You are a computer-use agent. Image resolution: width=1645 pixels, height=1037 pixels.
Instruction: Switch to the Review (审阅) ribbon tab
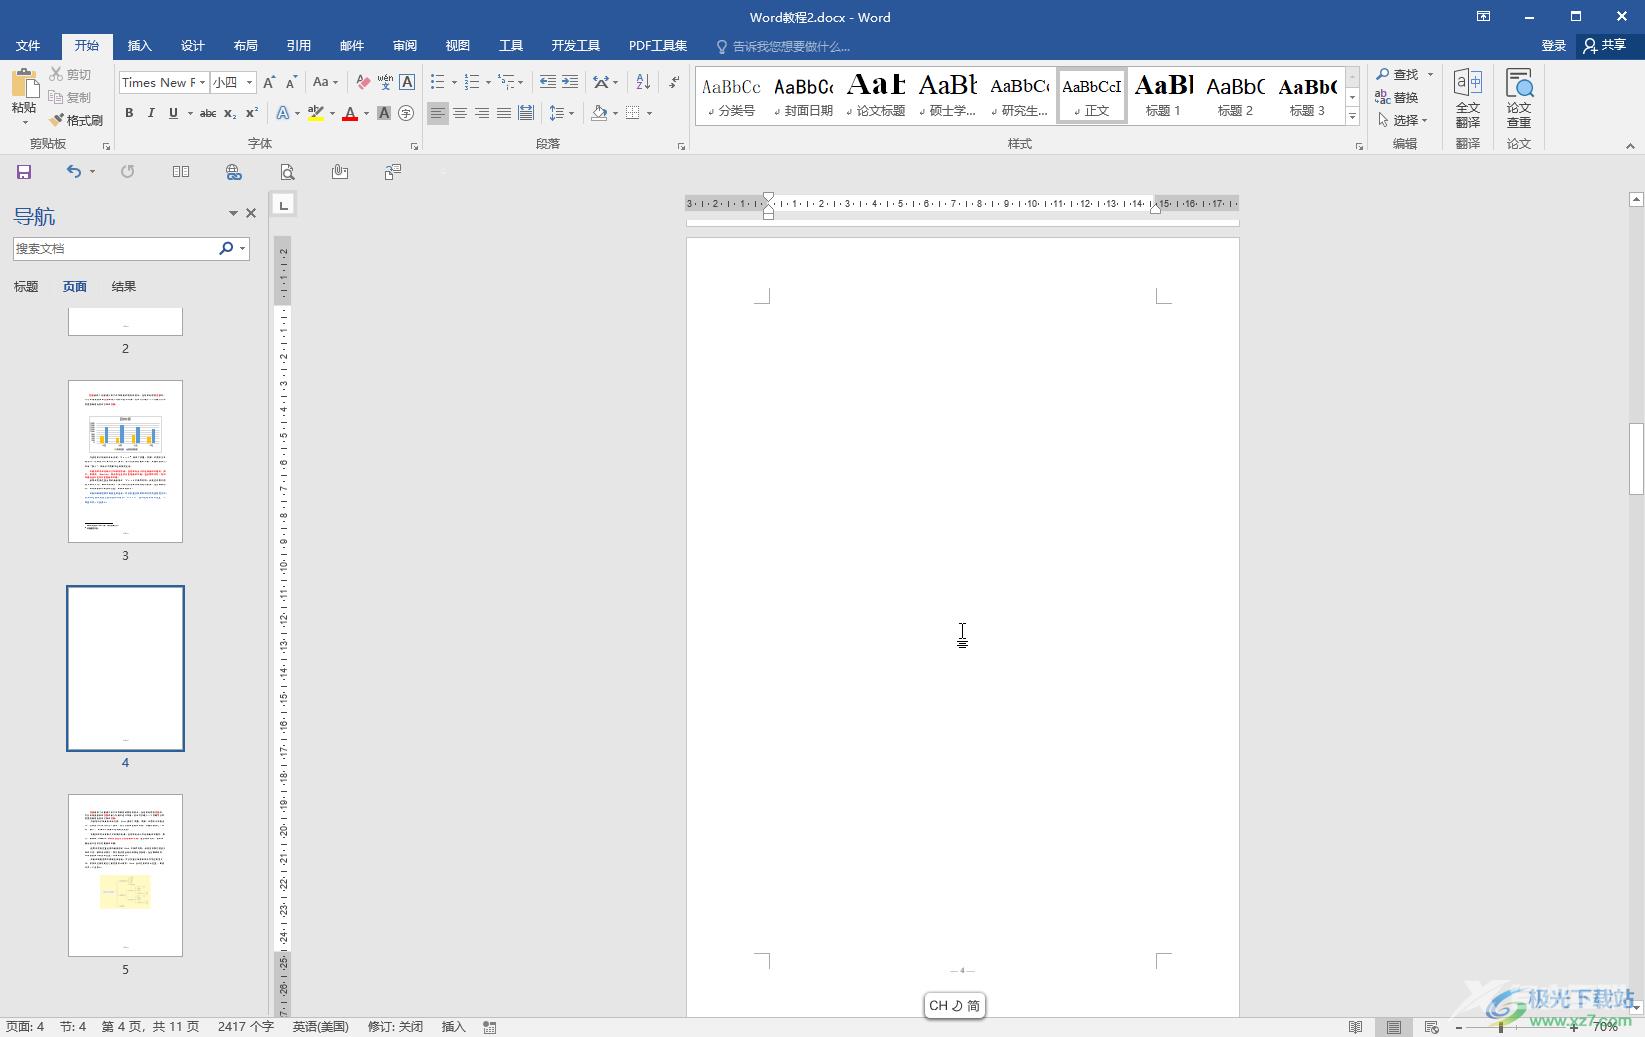point(405,46)
